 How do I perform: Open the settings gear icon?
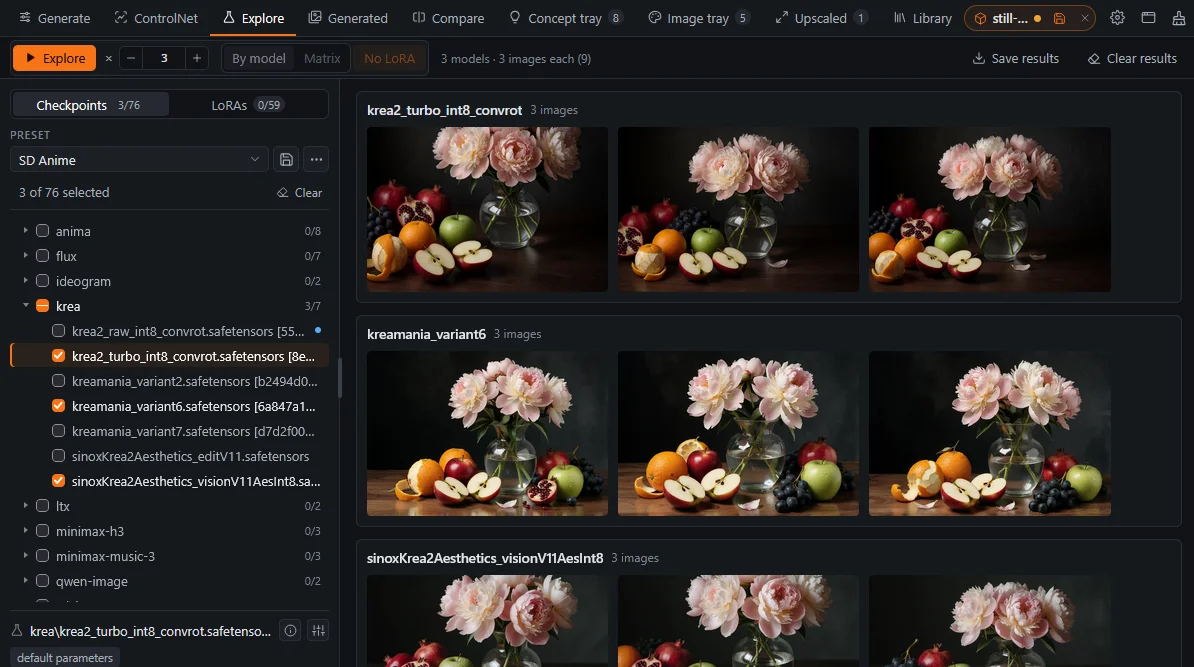1117,18
